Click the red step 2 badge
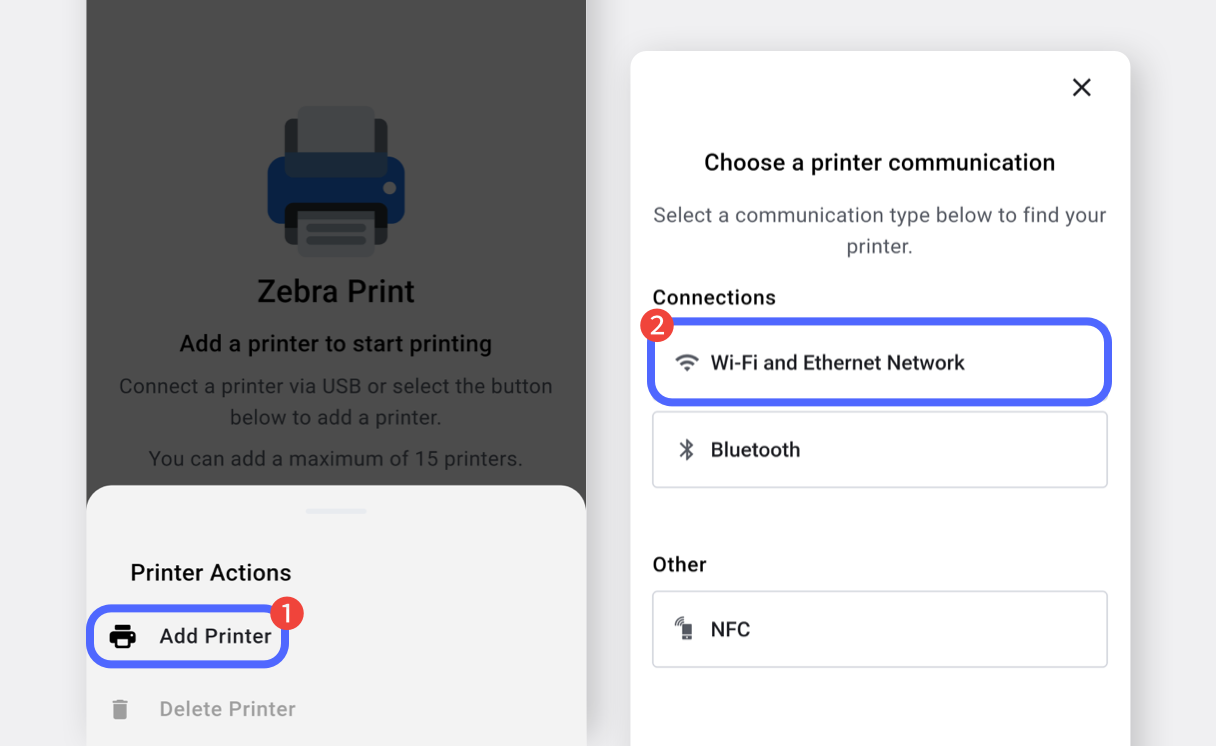Viewport: 1216px width, 746px height. click(x=656, y=325)
